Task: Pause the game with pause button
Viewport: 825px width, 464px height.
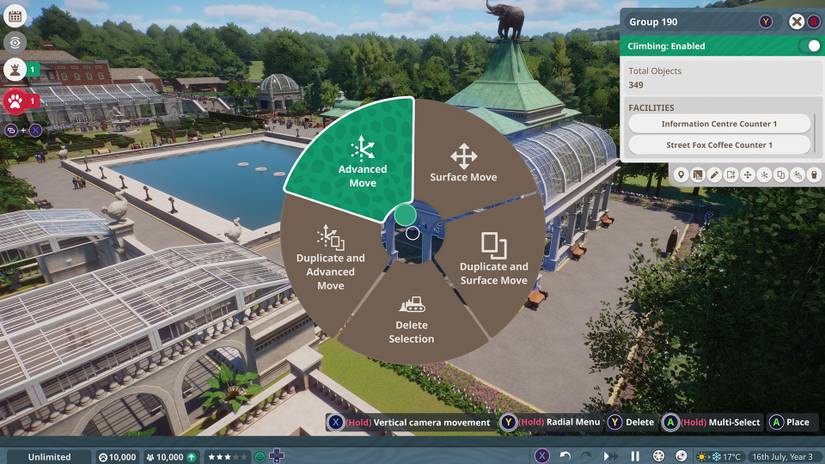Action: click(636, 456)
